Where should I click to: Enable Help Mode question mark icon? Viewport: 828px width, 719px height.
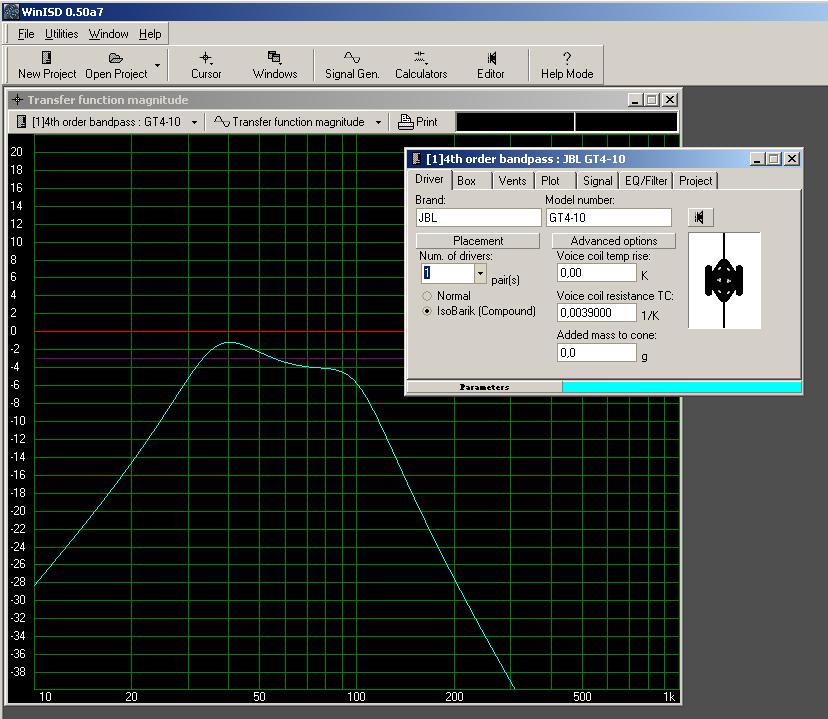pyautogui.click(x=566, y=58)
